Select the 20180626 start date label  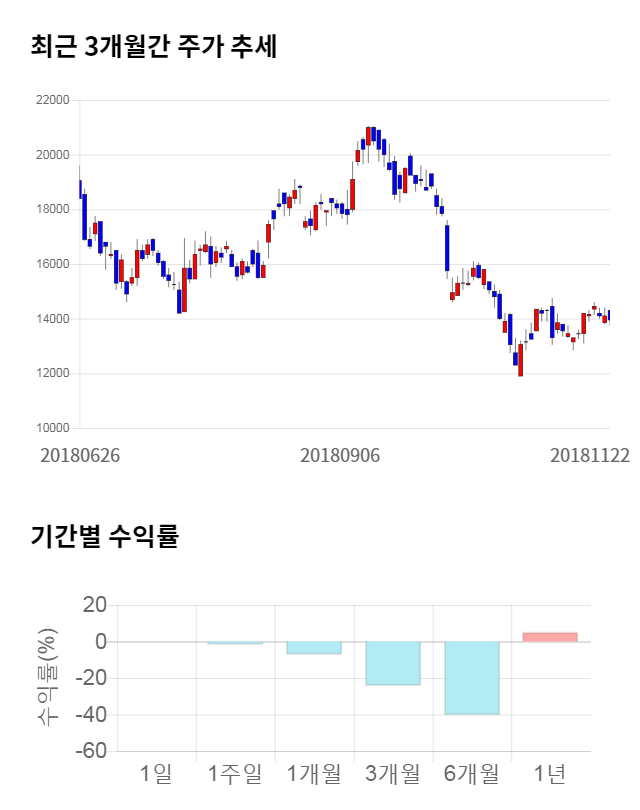80,455
